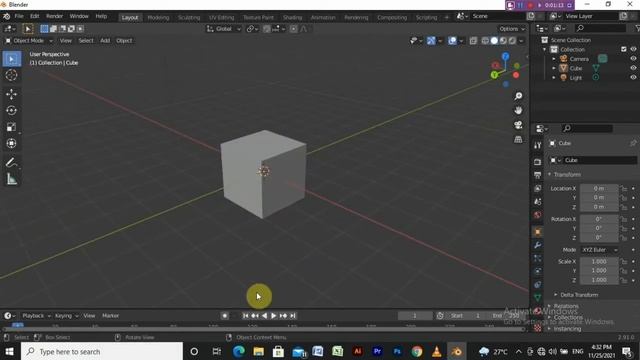The image size is (640, 360).
Task: Open Blender from the Windows taskbar
Action: click(x=456, y=351)
